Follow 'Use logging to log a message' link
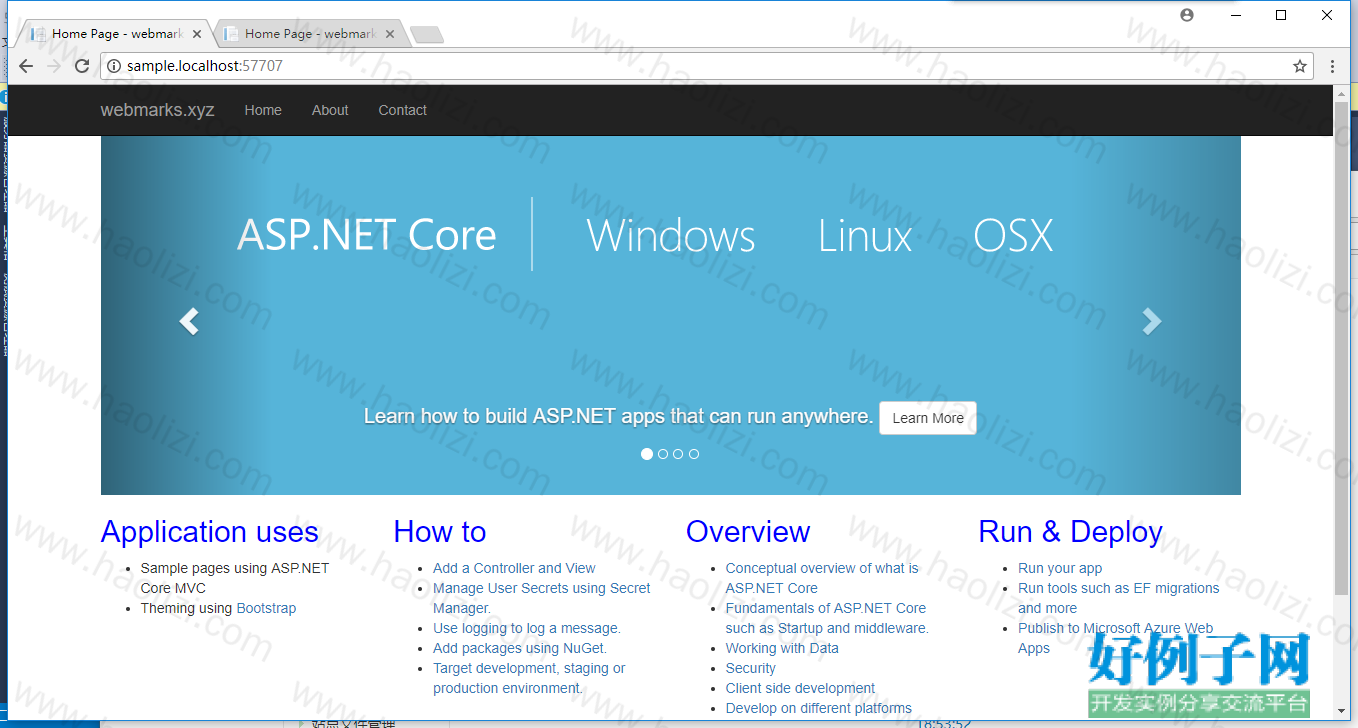This screenshot has height=728, width=1358. [527, 628]
